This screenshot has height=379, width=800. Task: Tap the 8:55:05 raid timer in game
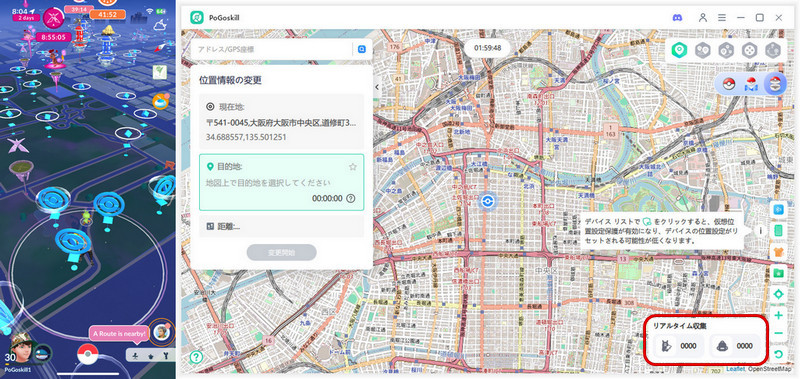pos(54,37)
